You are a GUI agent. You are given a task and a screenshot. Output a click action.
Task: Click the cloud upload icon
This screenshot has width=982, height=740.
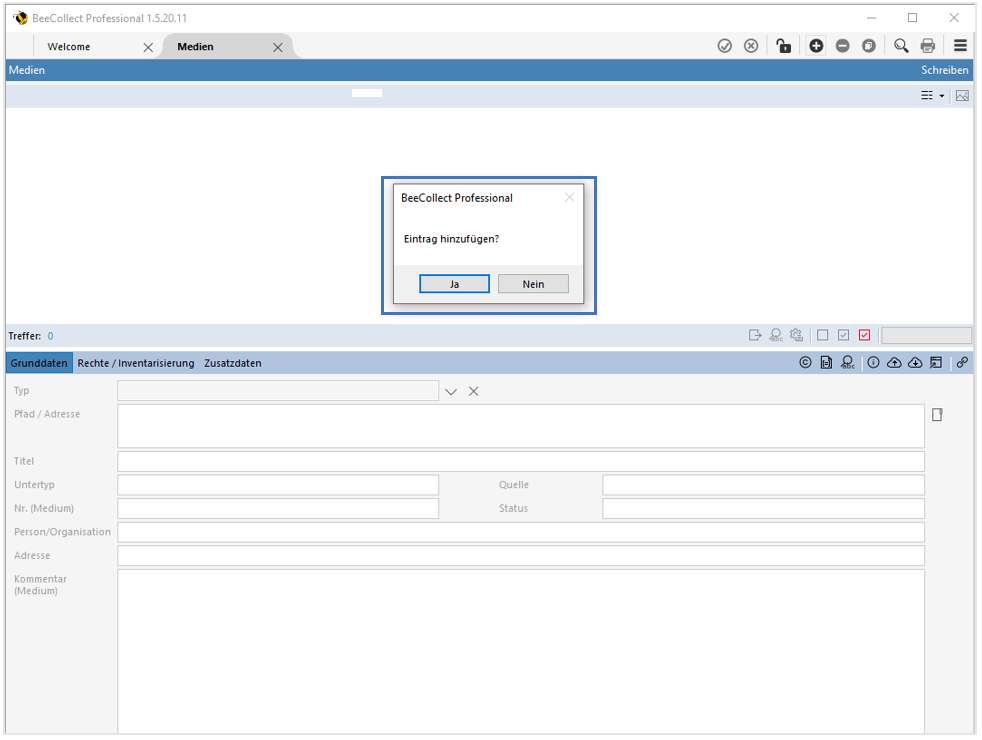pyautogui.click(x=894, y=363)
